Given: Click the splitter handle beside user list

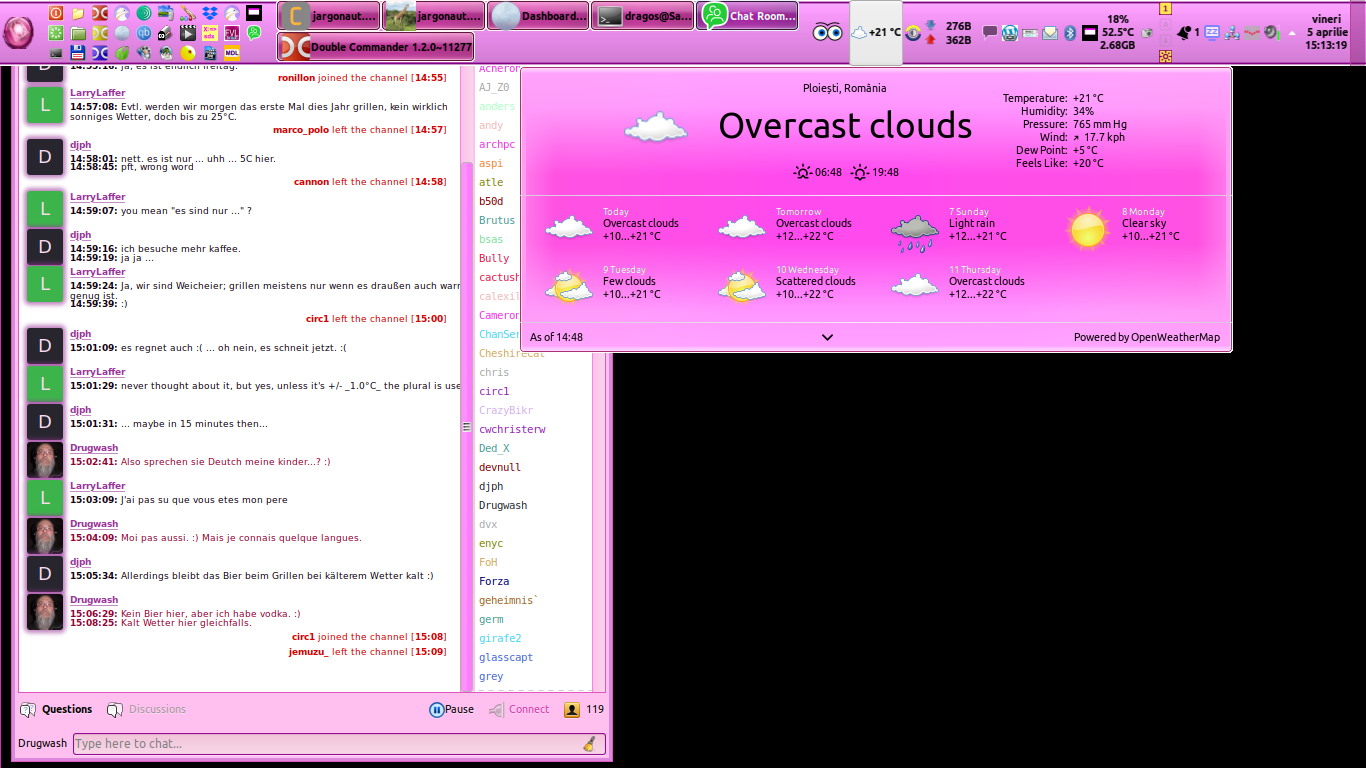Looking at the screenshot, I should (x=466, y=427).
